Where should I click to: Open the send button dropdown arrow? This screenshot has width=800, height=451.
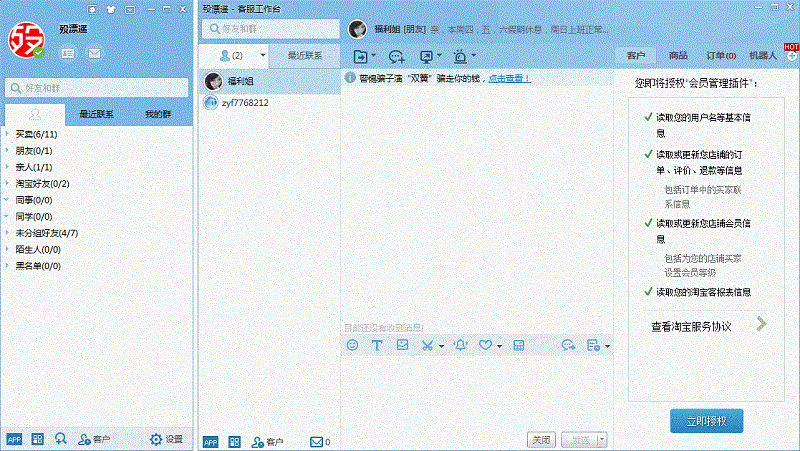click(x=601, y=440)
